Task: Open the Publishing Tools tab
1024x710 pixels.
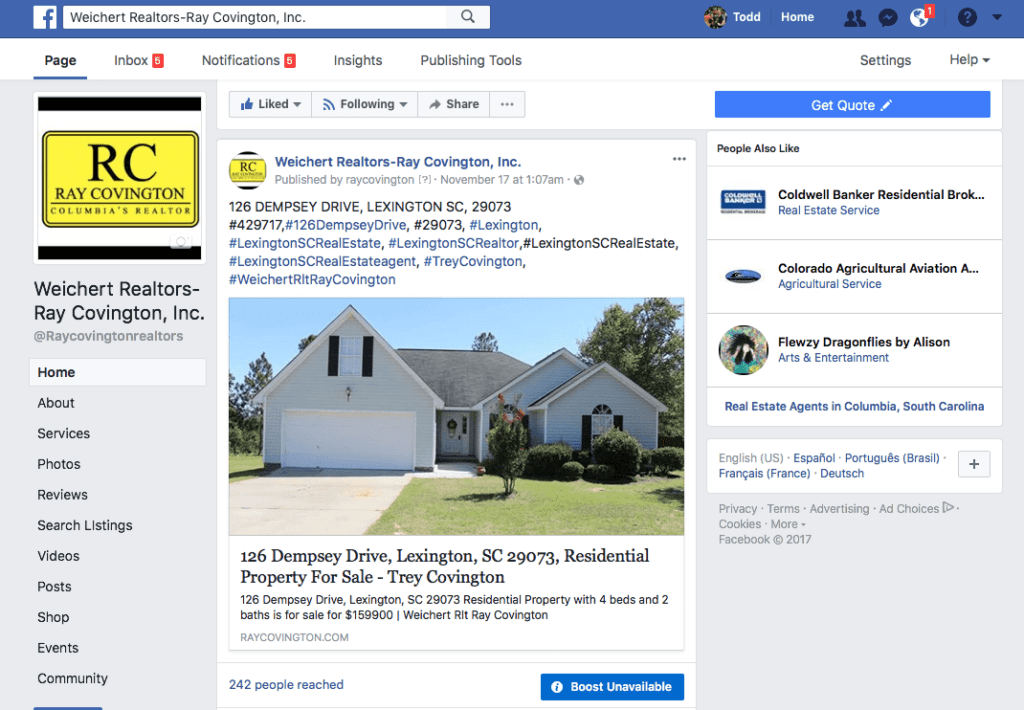Action: tap(471, 60)
